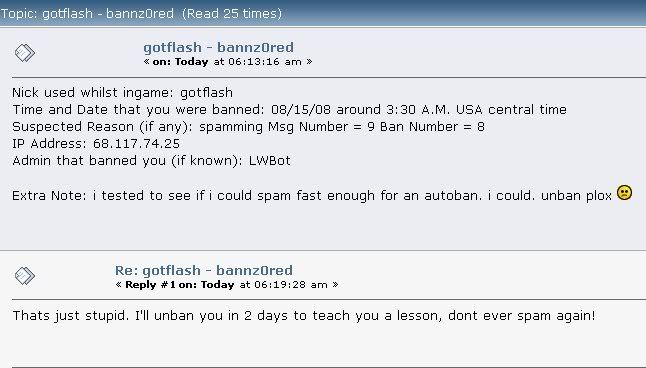Screen dimensions: 646x368
Task: Click the '(Read 25 times)' counter in the header
Action: point(232,14)
